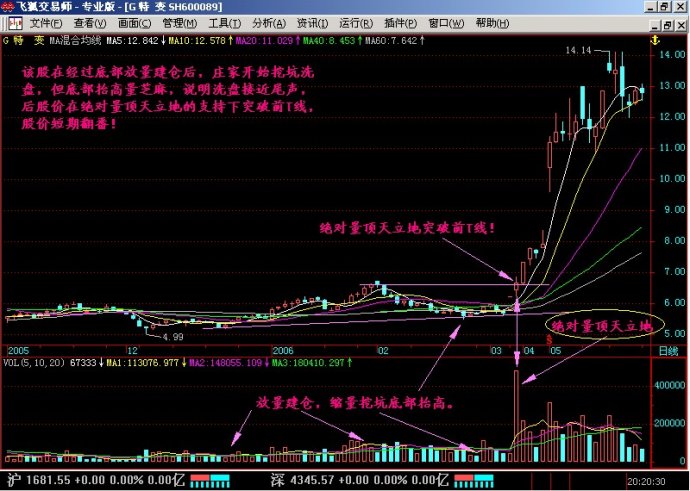Open the 资讯(I) menu
Image resolution: width=690 pixels, height=491 pixels.
tap(312, 24)
